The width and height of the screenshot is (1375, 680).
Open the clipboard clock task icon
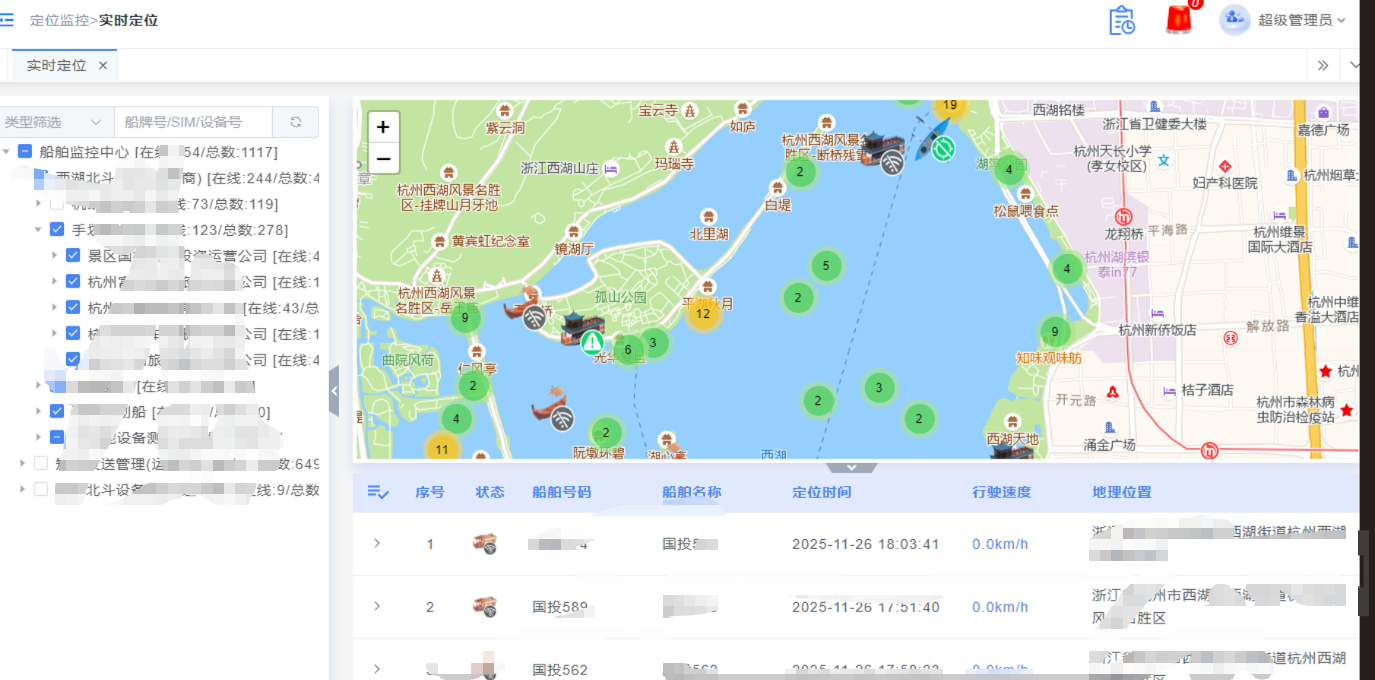pos(1122,20)
